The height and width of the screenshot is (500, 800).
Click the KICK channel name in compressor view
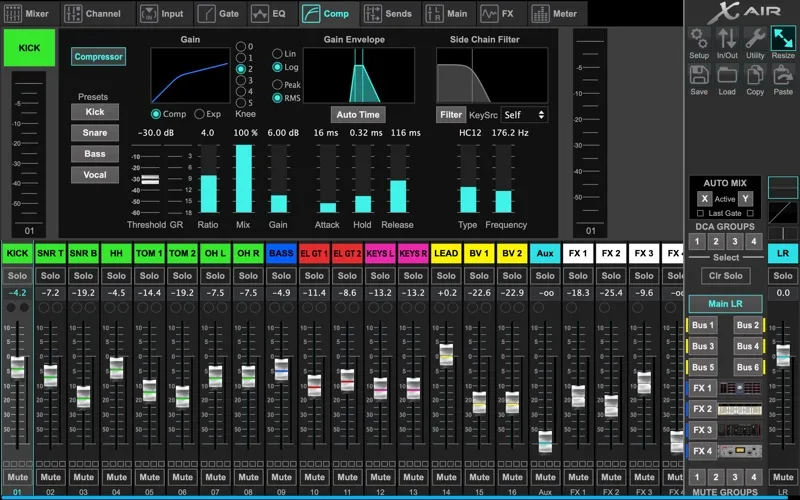29,48
